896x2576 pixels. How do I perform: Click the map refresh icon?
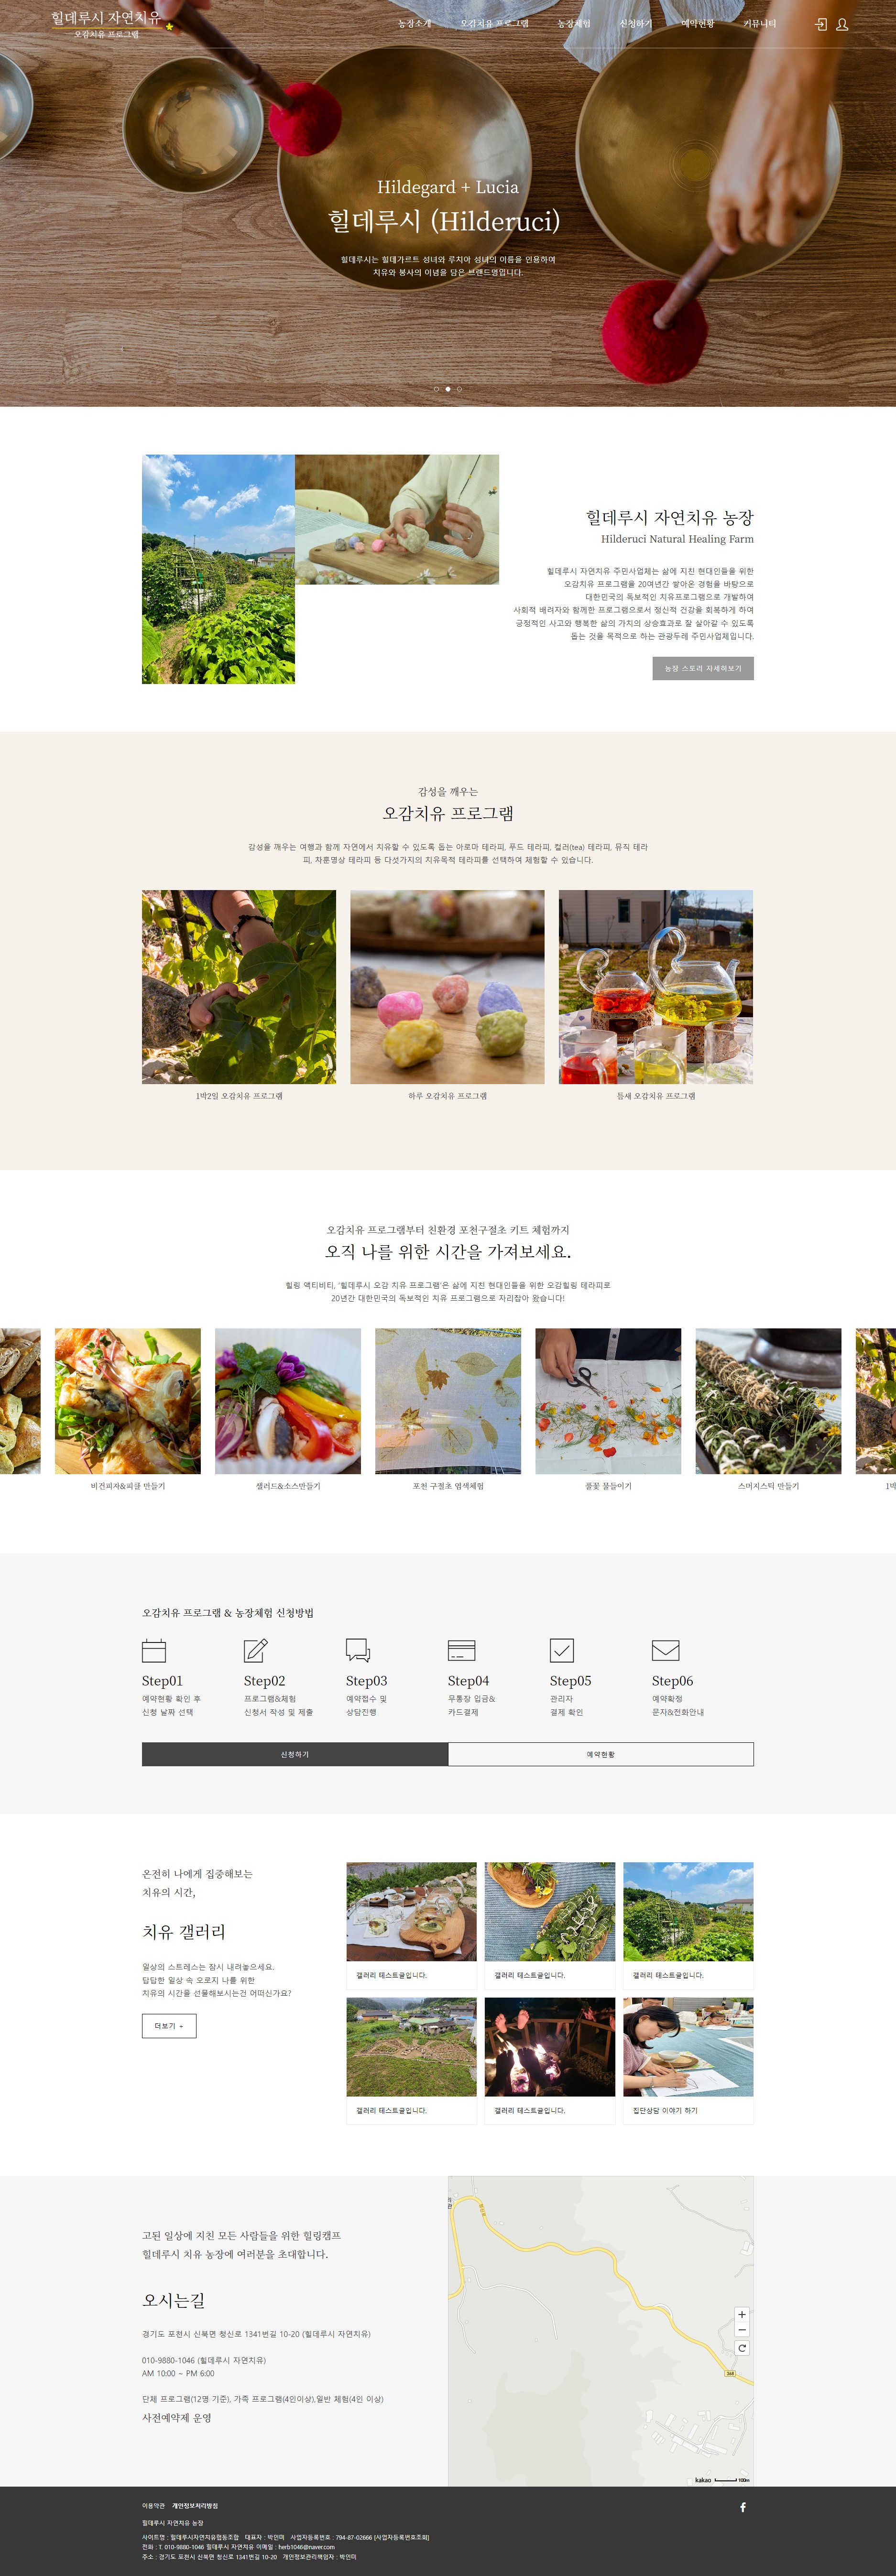[742, 2348]
